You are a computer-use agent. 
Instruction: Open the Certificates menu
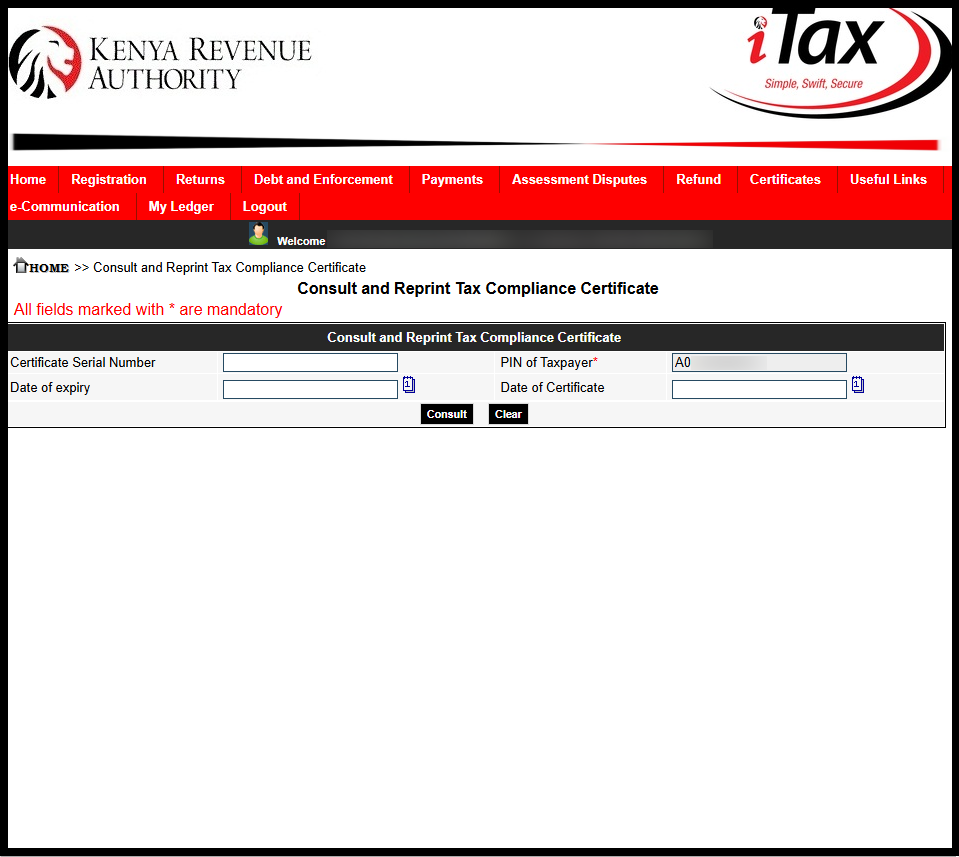click(x=785, y=179)
